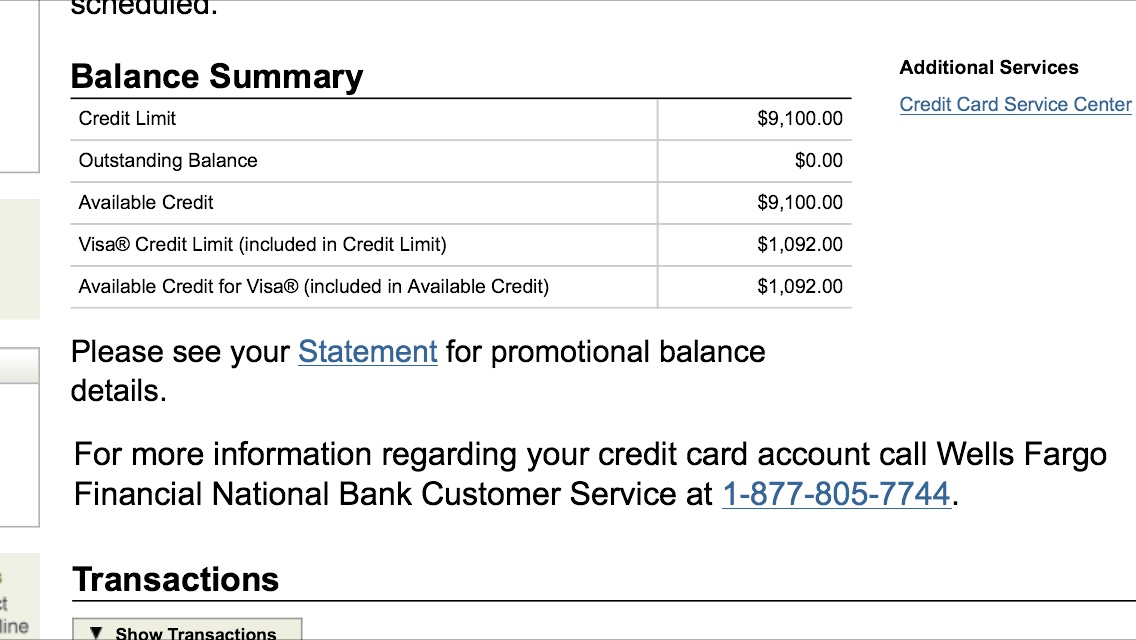Viewport: 1136px width, 640px height.
Task: Click the Balance Summary heading
Action: click(x=217, y=77)
